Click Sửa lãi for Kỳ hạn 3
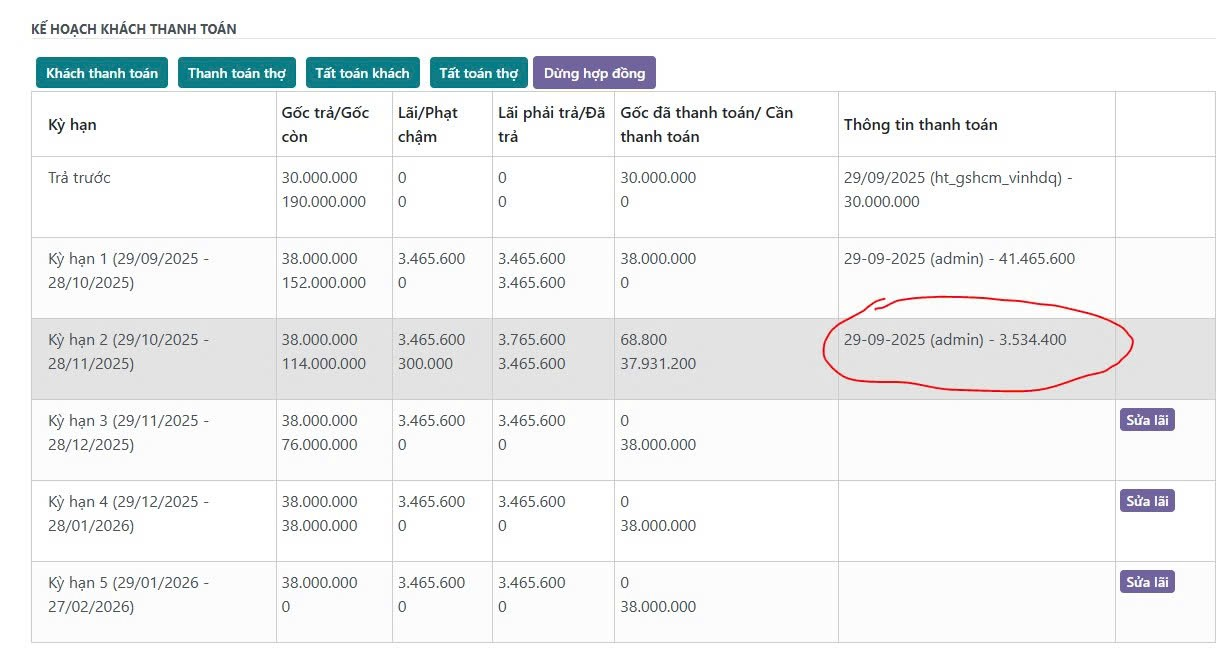 [1146, 420]
